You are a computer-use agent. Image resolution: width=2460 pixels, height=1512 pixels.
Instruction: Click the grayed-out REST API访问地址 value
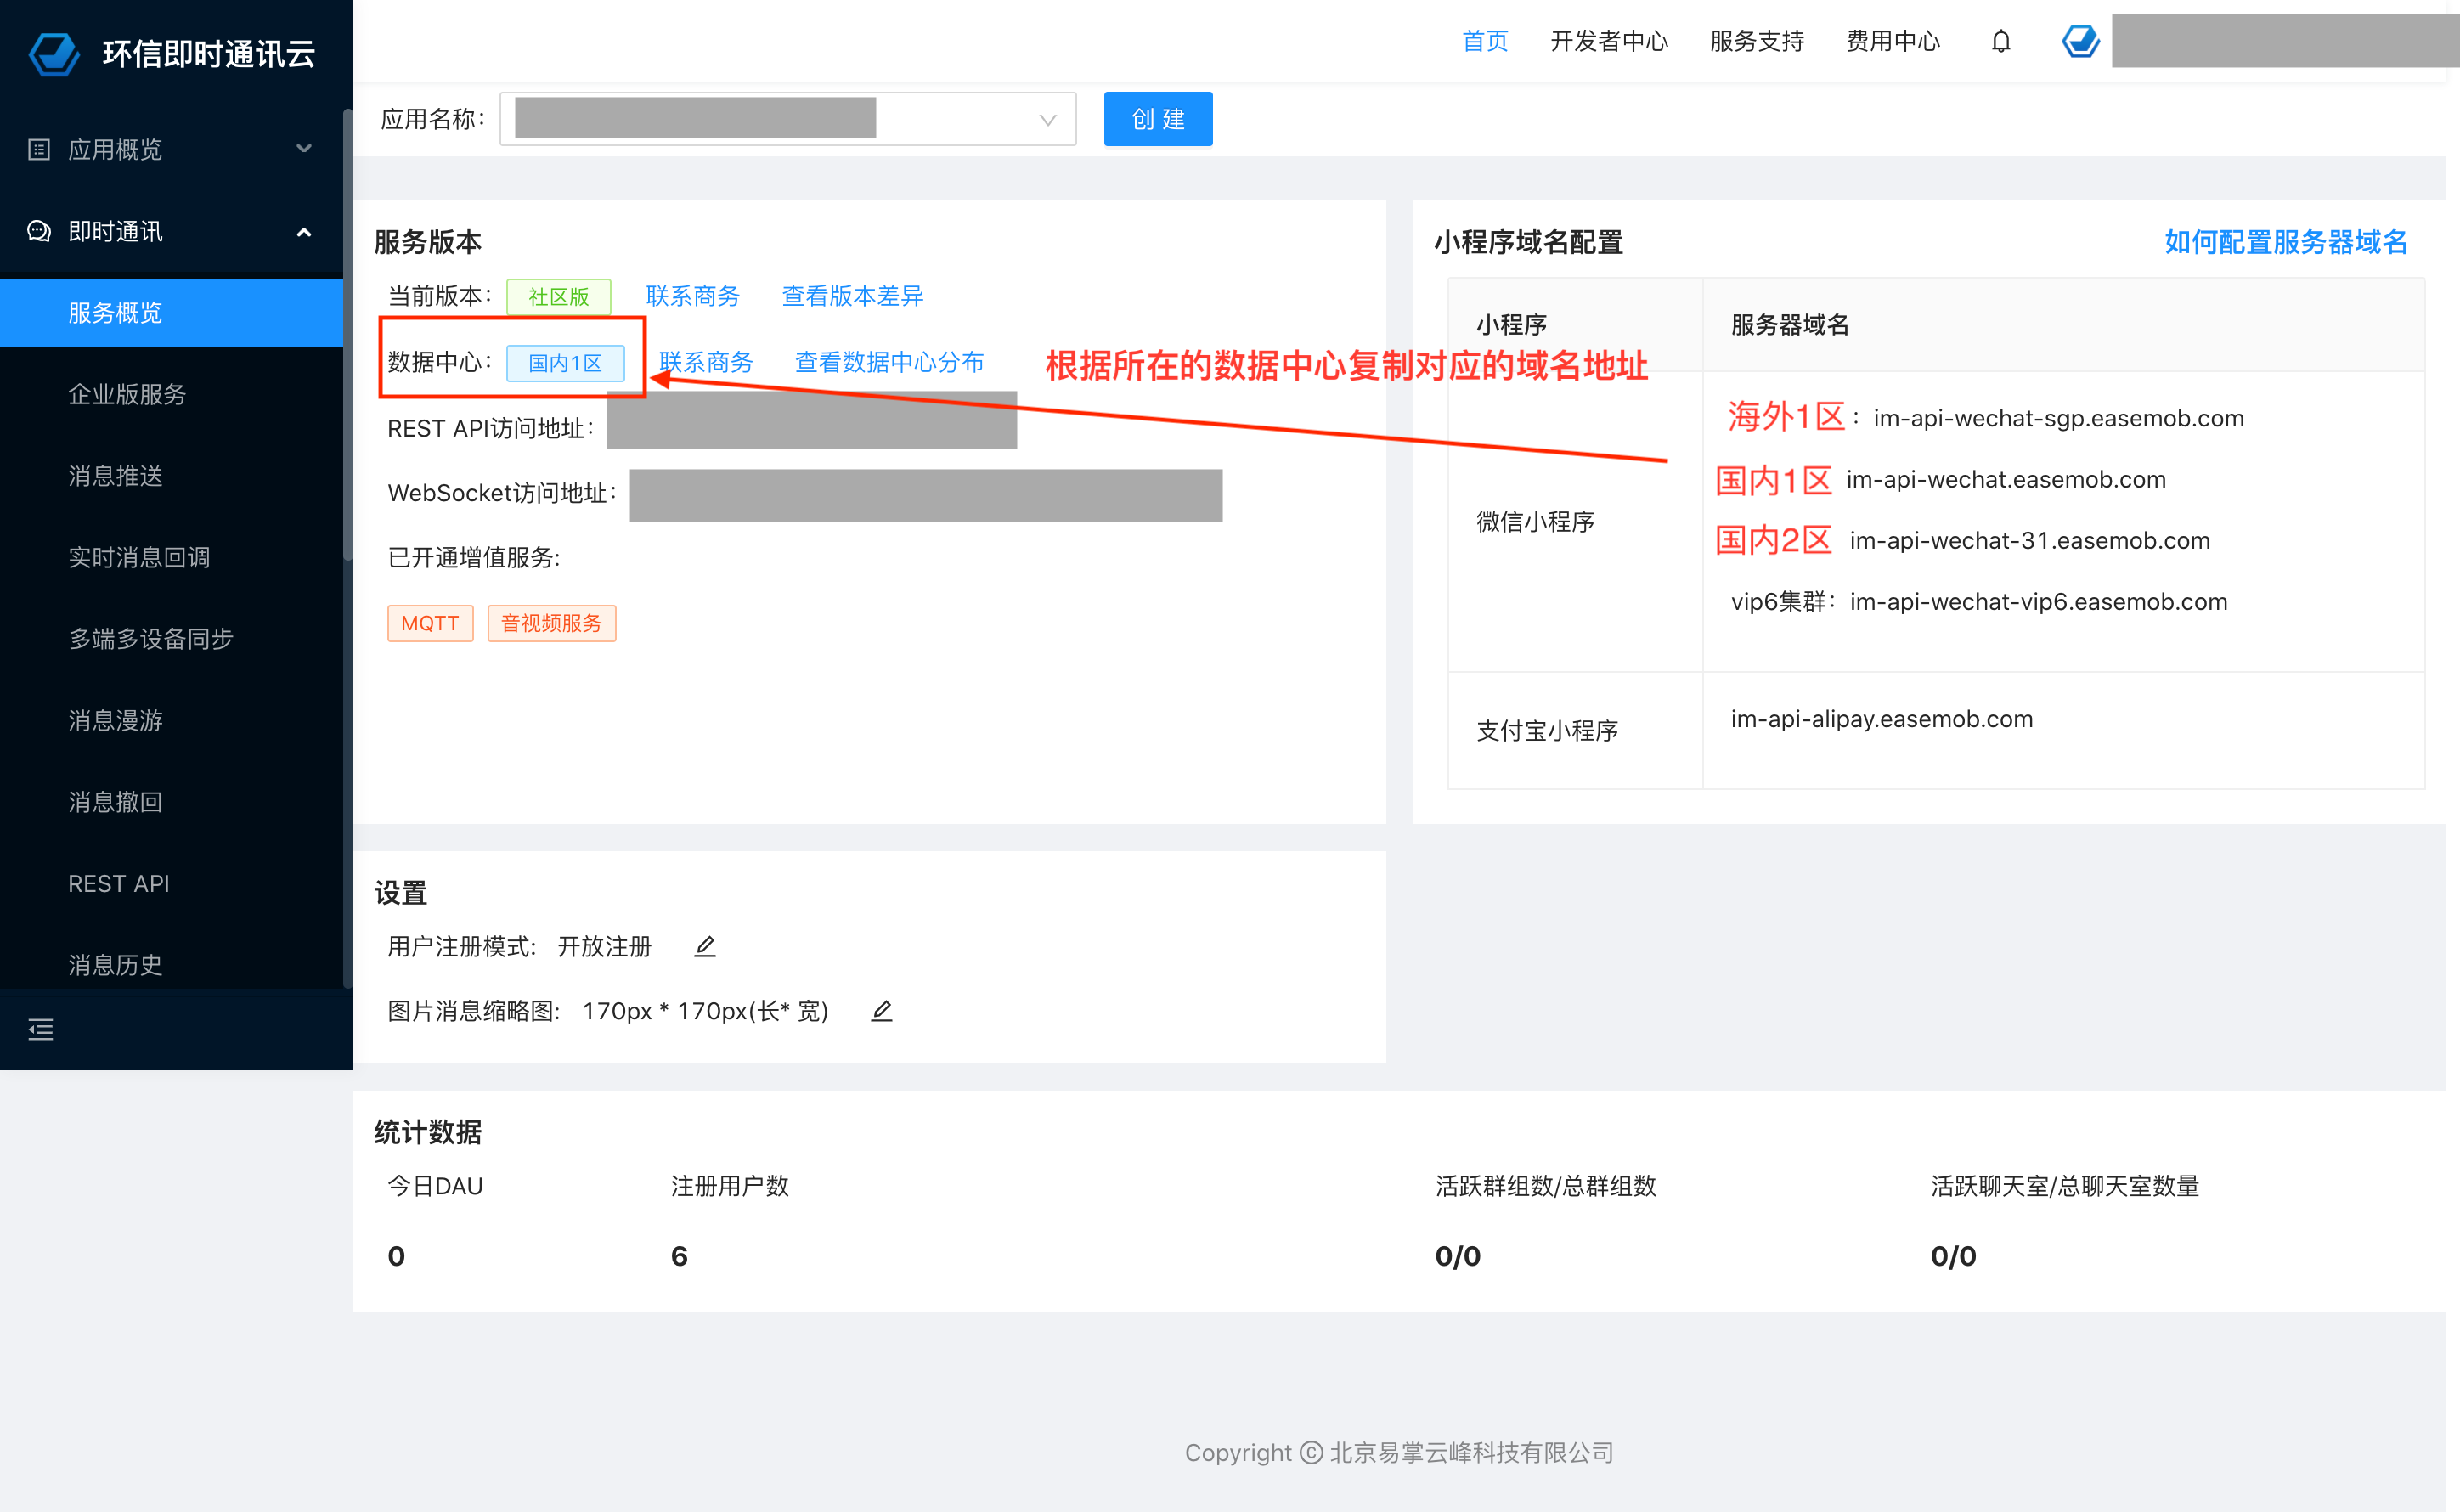tap(812, 420)
